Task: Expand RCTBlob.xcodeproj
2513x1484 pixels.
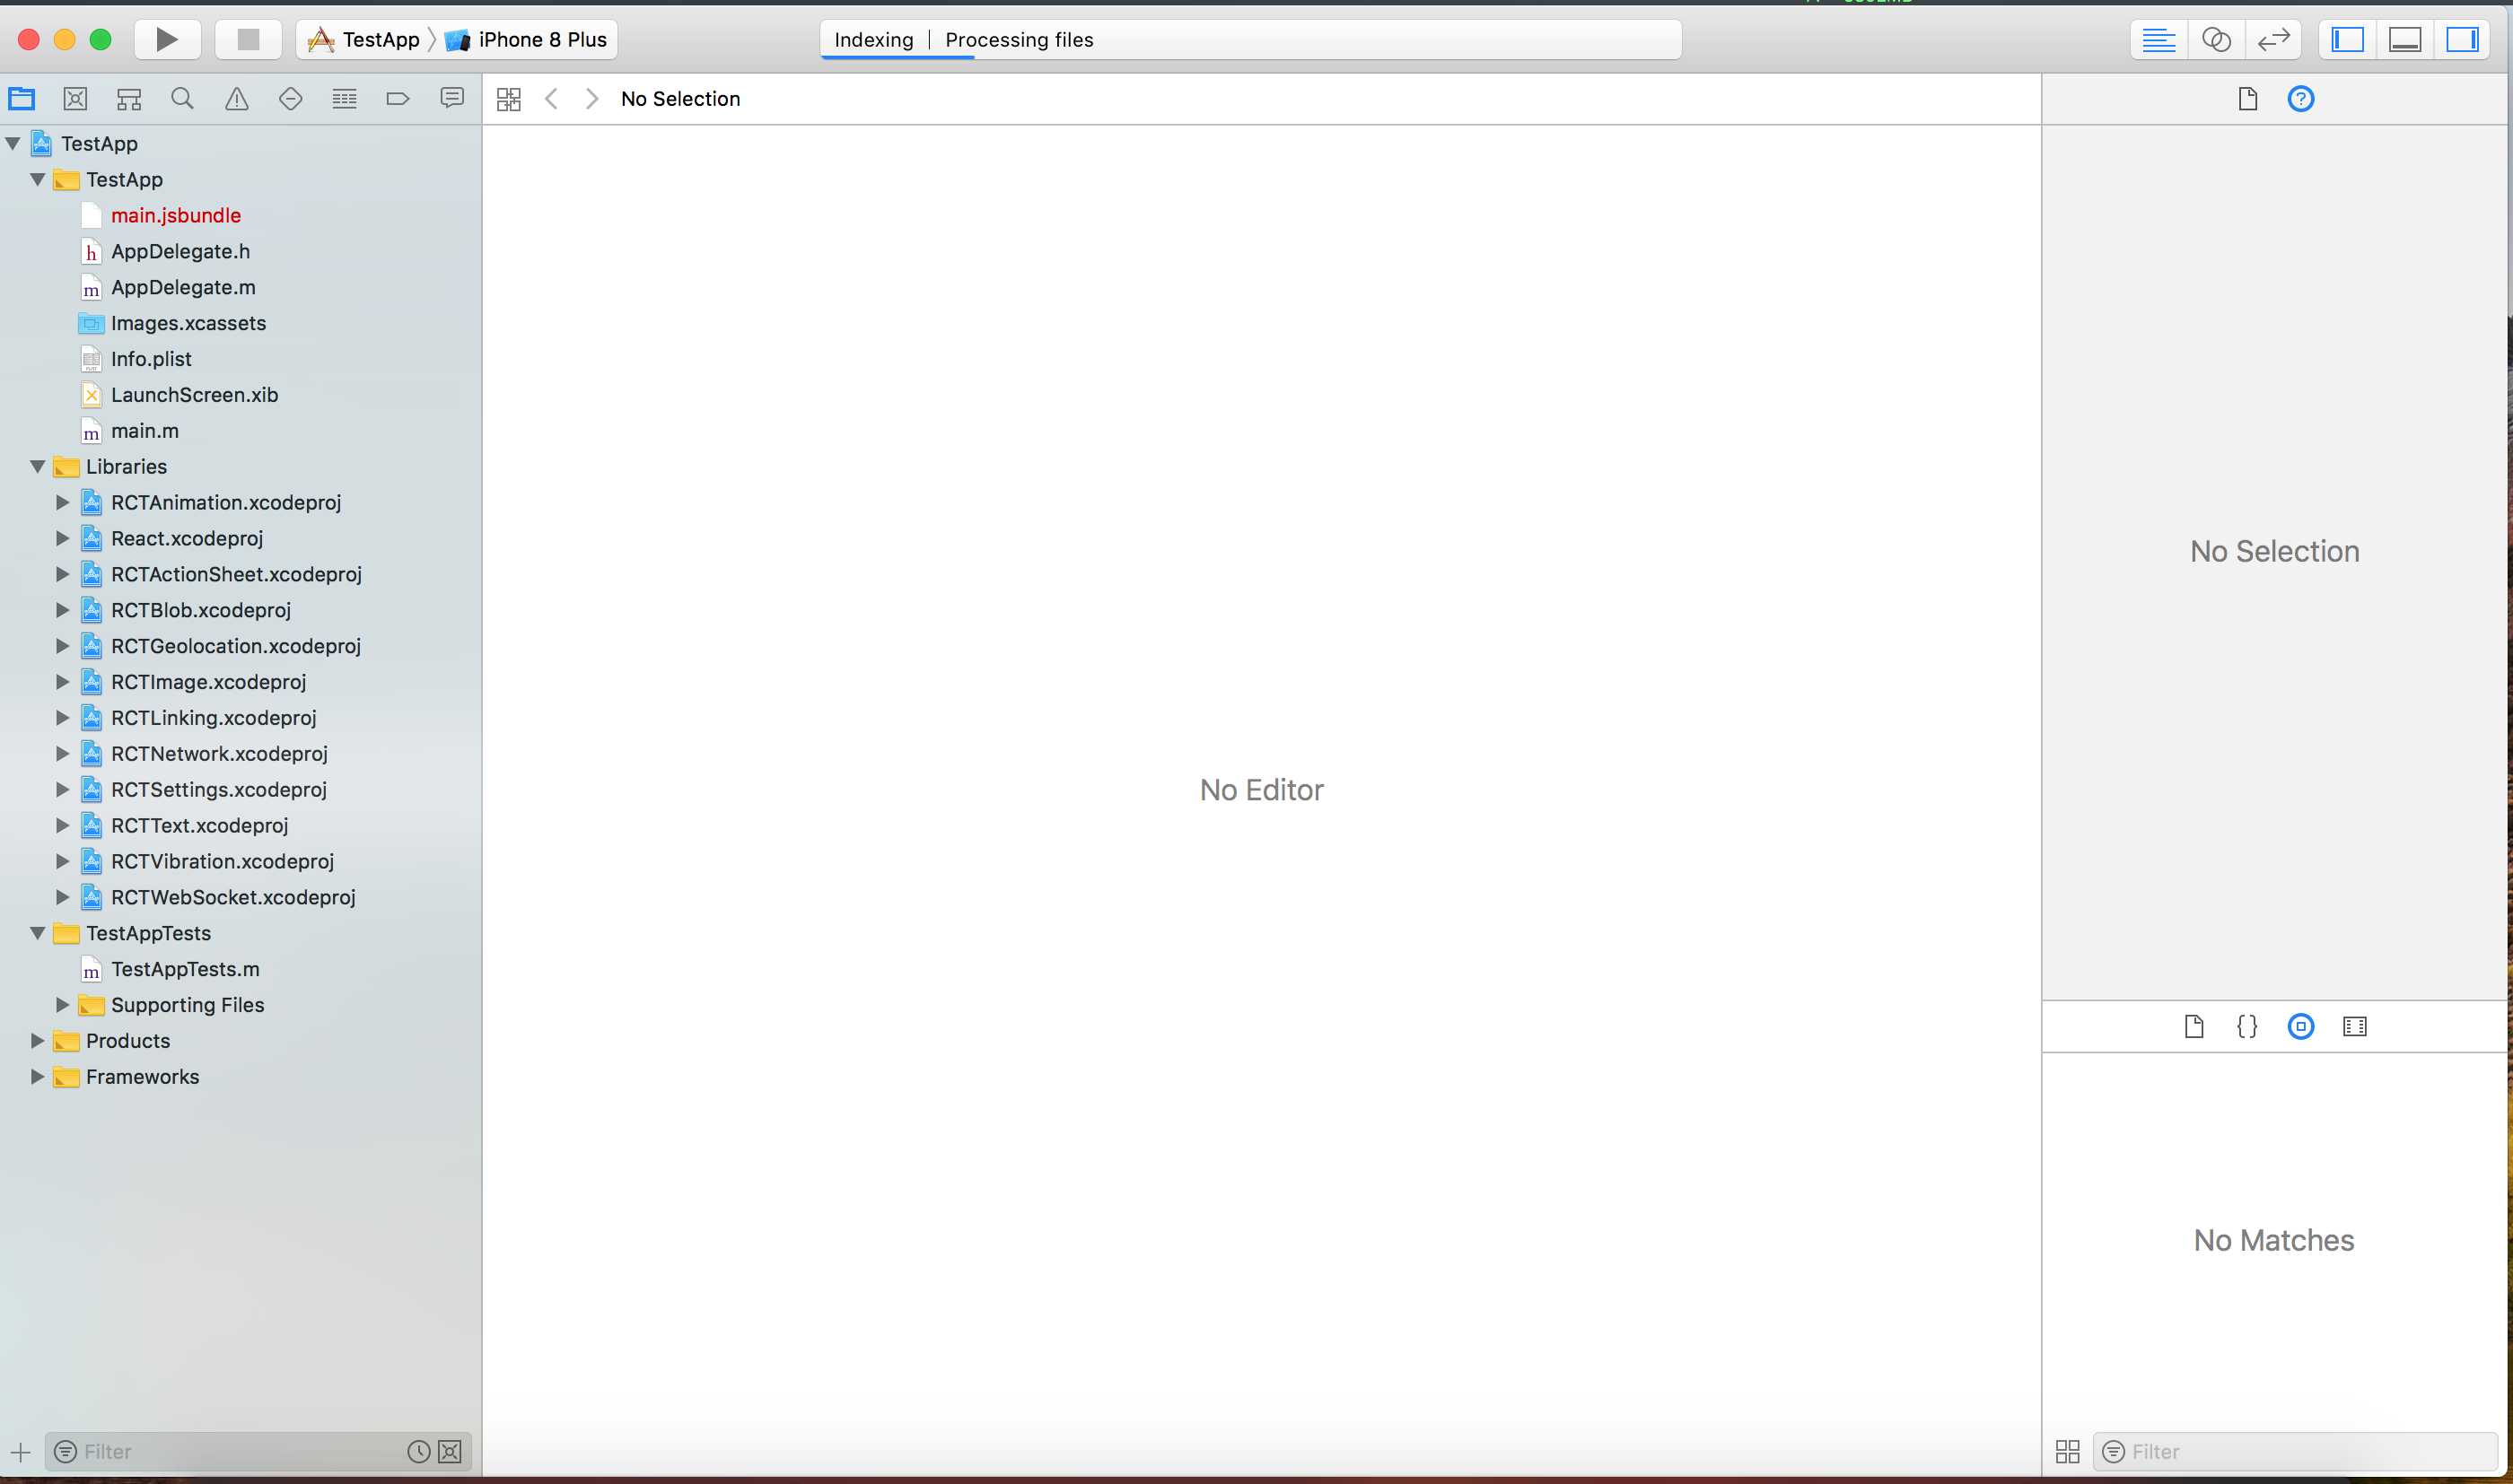Action: pos(62,610)
